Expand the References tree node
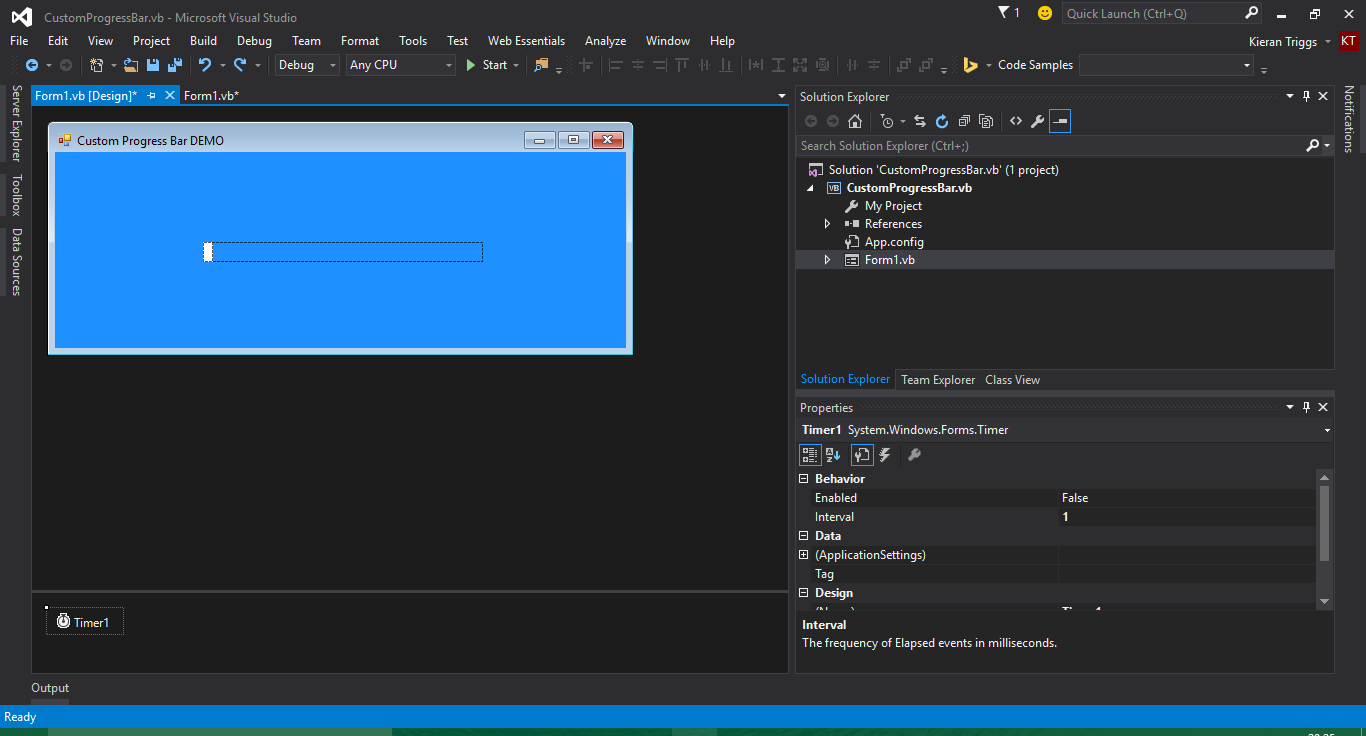The height and width of the screenshot is (736, 1366). coord(827,224)
